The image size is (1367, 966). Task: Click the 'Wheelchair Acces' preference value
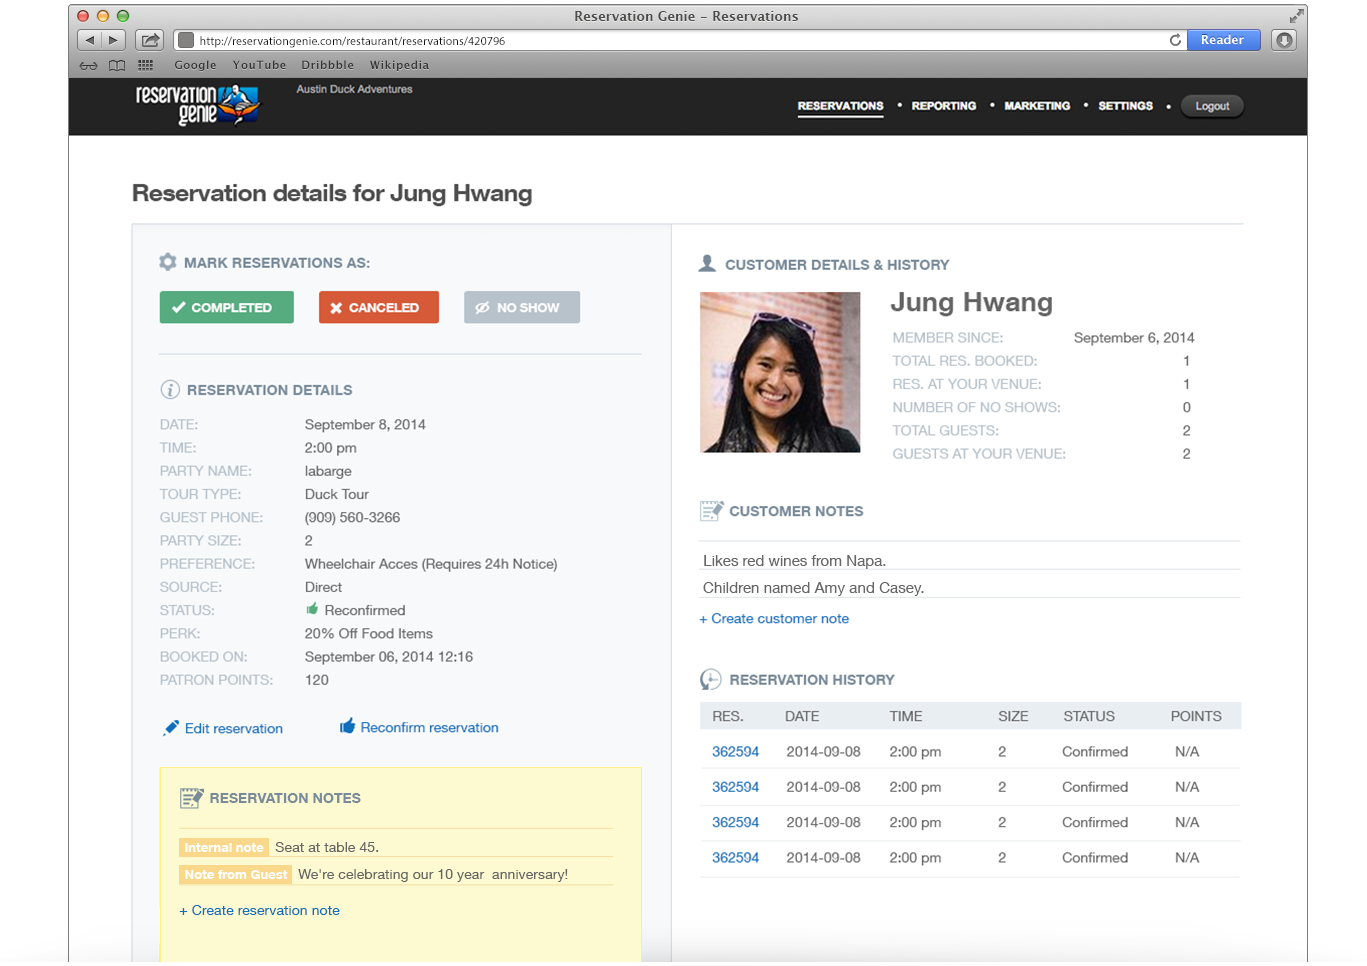coord(431,564)
